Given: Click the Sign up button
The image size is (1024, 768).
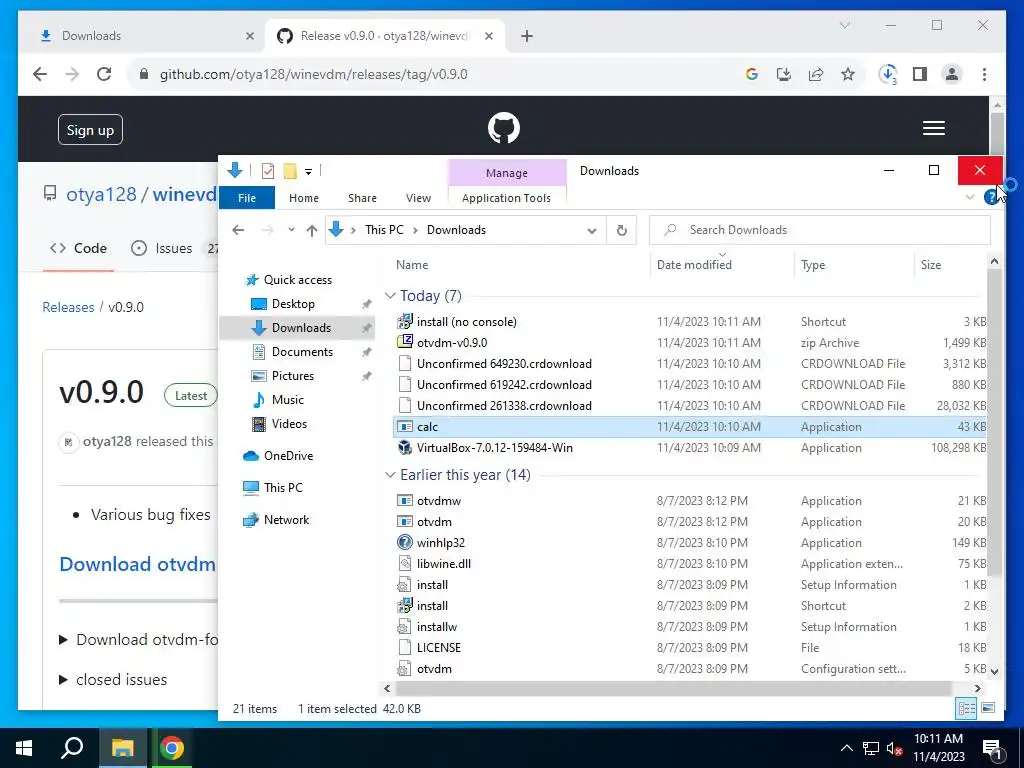Looking at the screenshot, I should [90, 130].
